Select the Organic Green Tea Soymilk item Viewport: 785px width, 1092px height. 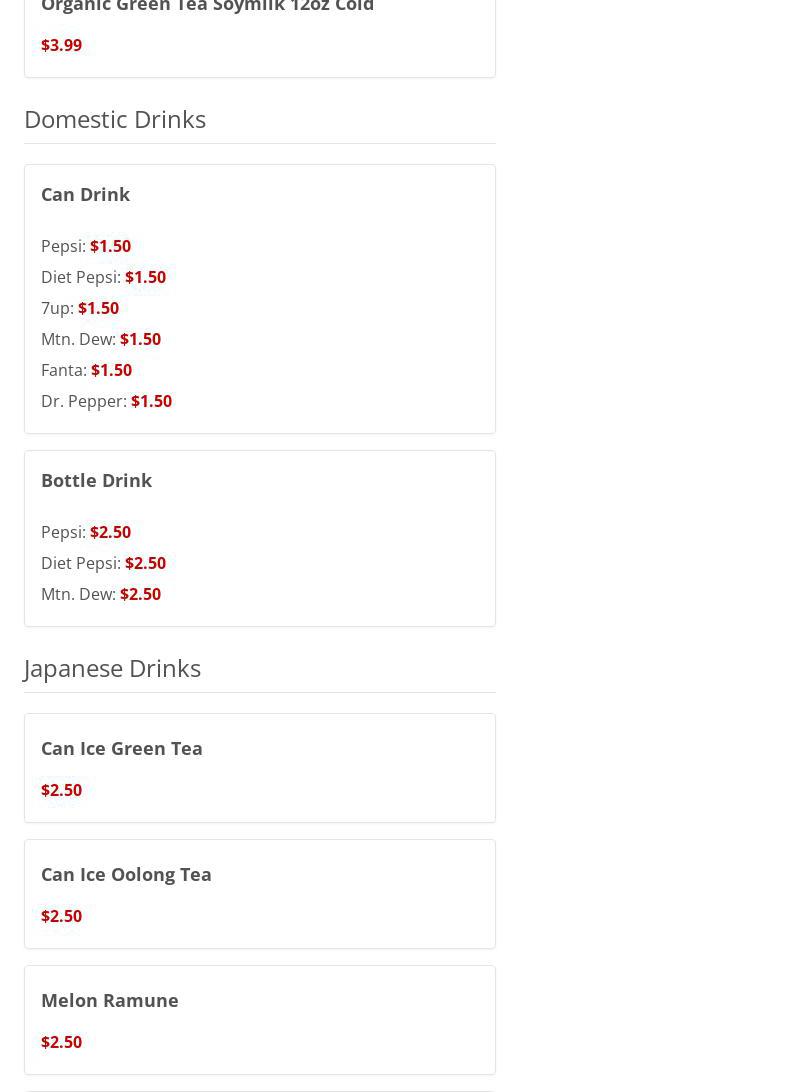click(x=207, y=7)
